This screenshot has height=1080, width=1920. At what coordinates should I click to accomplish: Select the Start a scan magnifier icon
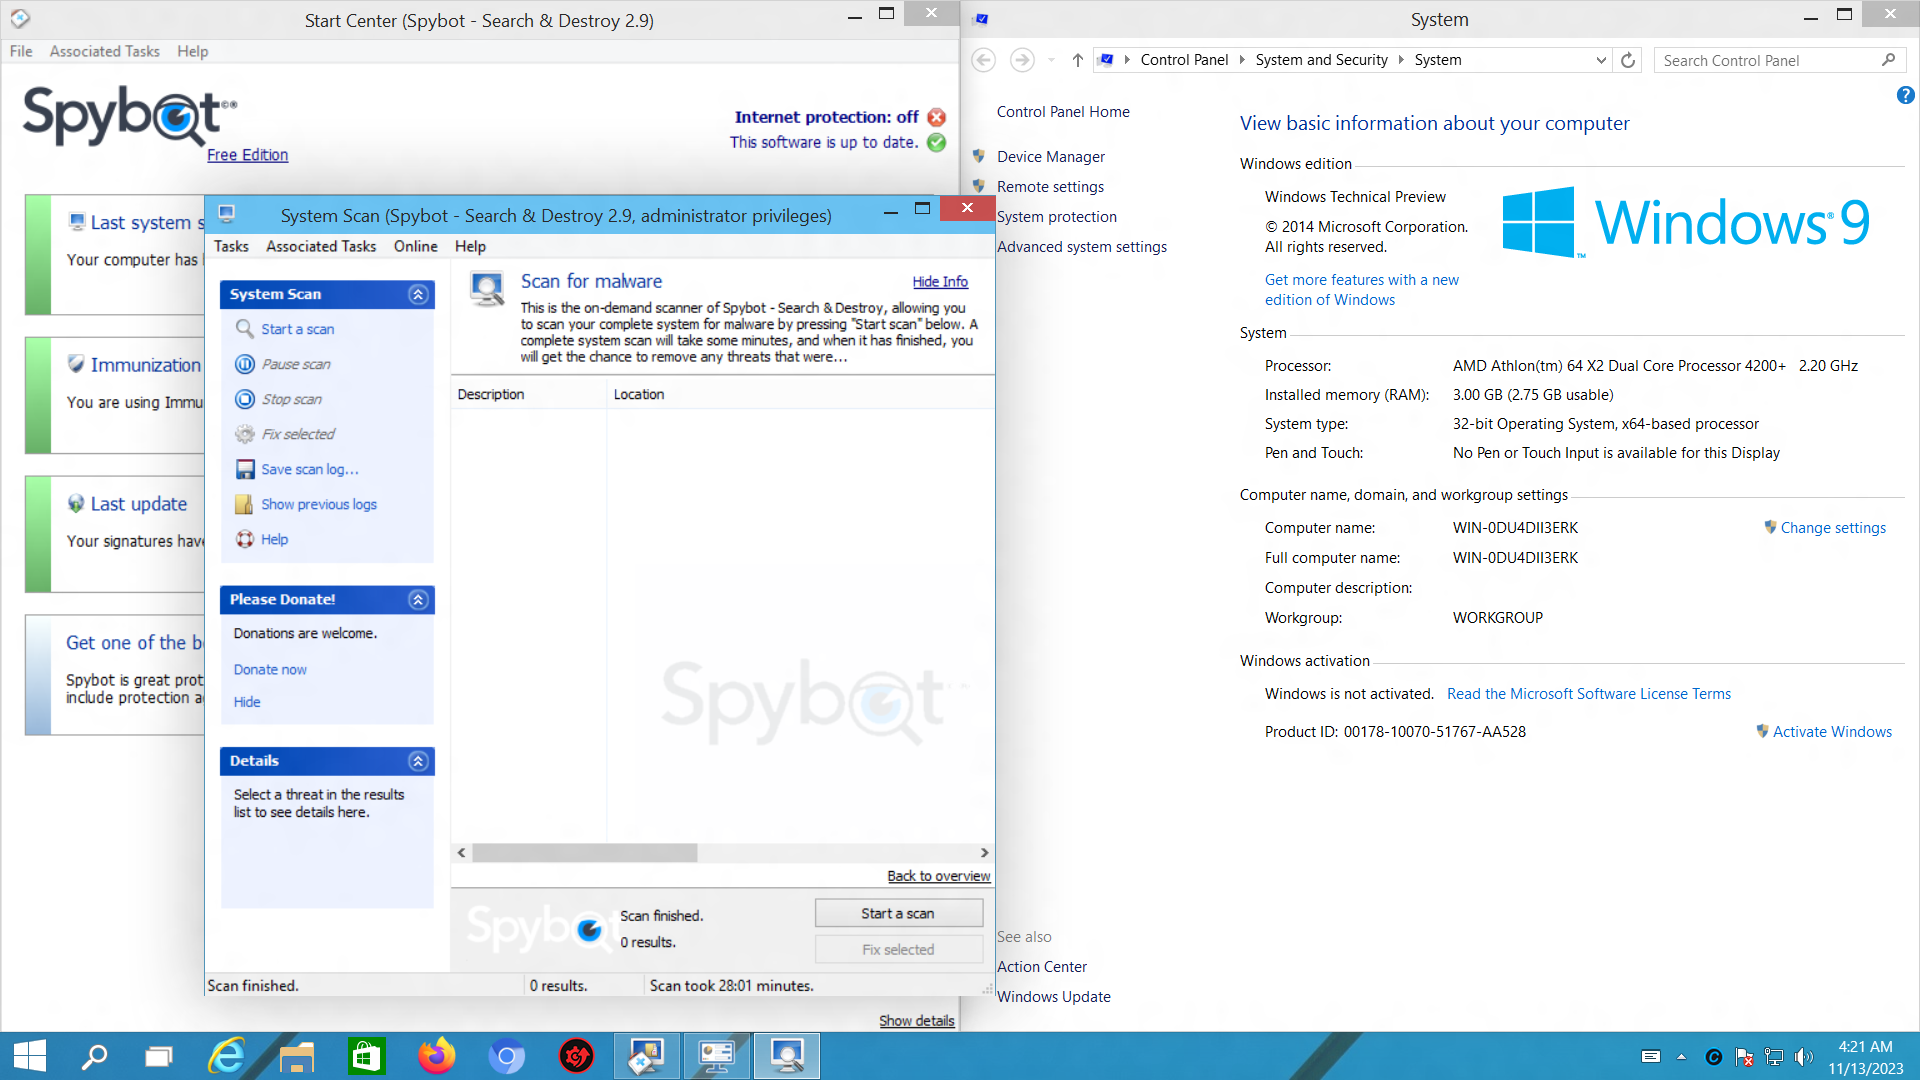(x=245, y=329)
